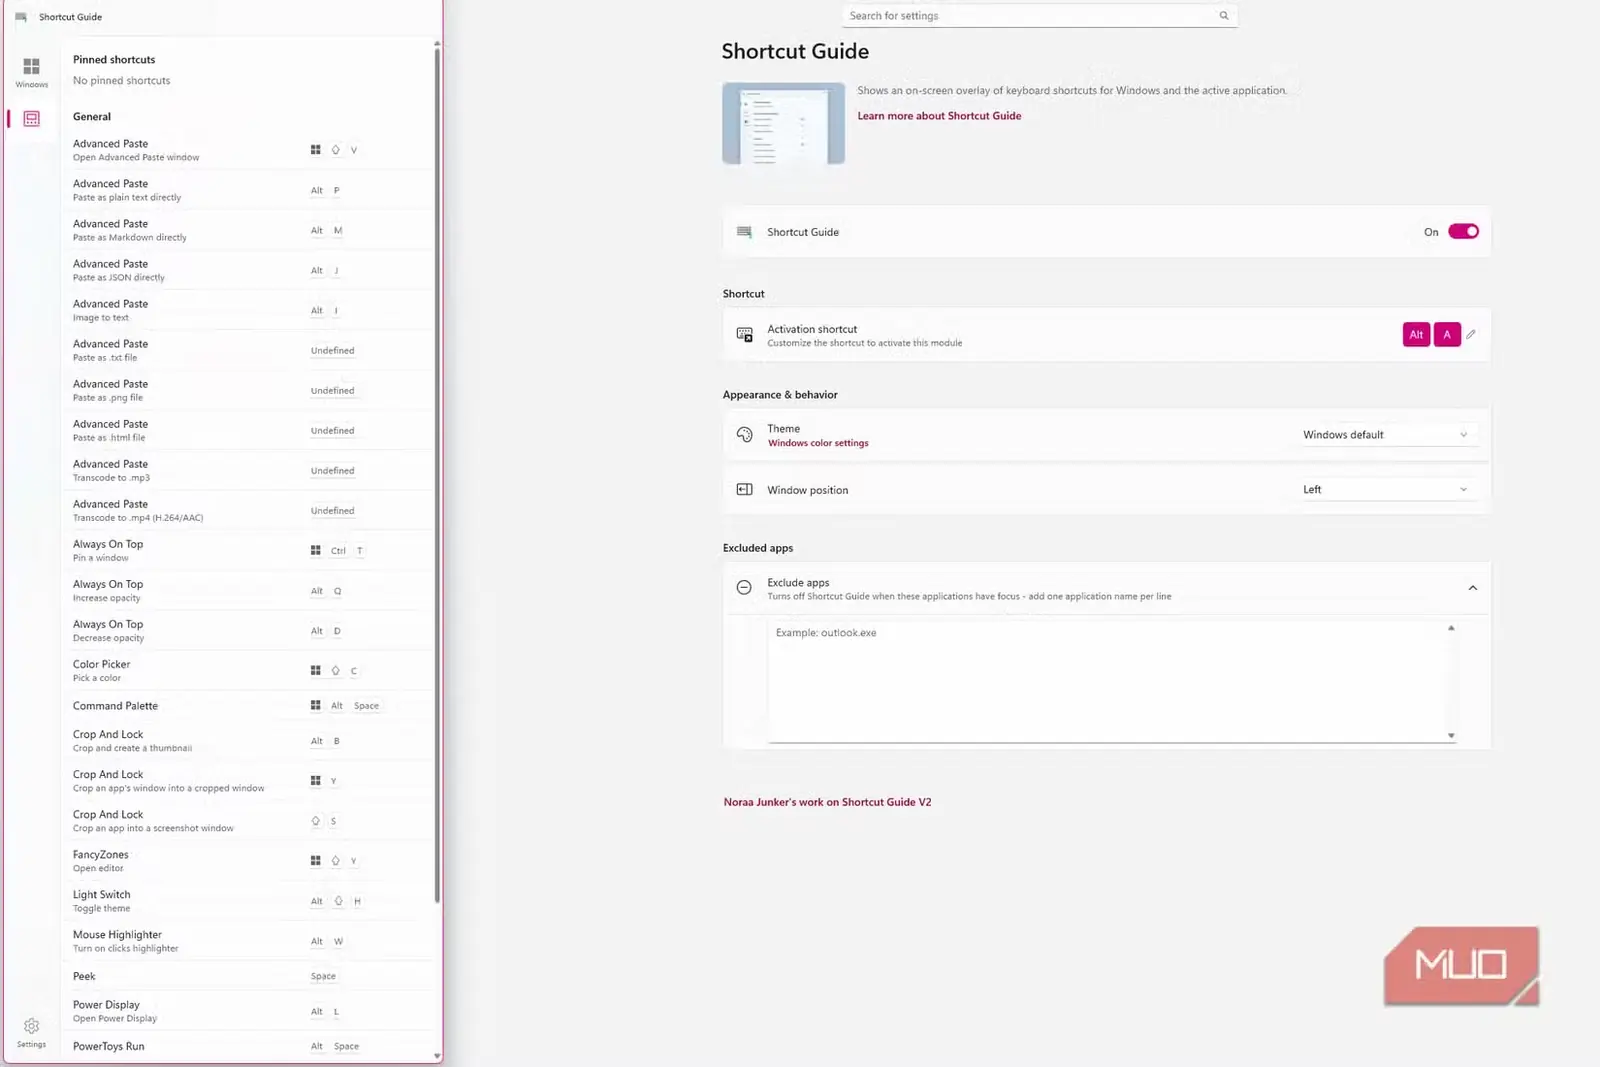Screen dimensions: 1600x1067
Task: Click the A key in activation shortcut
Action: (x=1446, y=334)
